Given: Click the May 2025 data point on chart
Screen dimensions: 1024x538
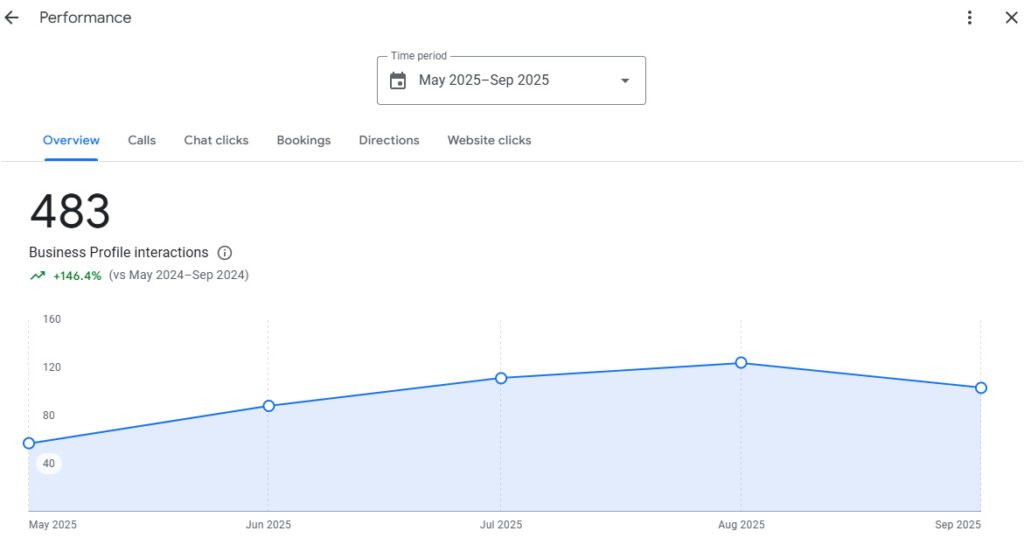Looking at the screenshot, I should pyautogui.click(x=29, y=443).
